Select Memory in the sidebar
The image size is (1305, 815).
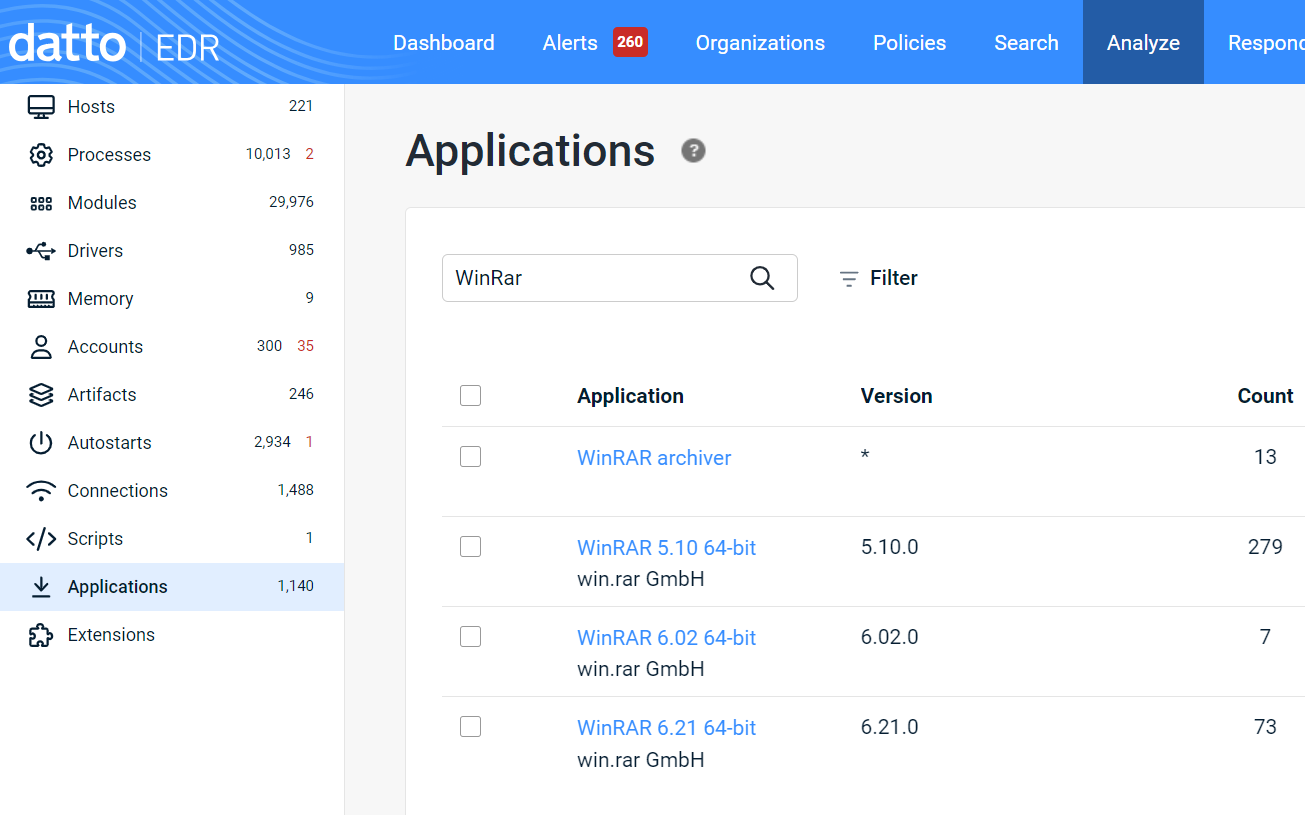172,299
